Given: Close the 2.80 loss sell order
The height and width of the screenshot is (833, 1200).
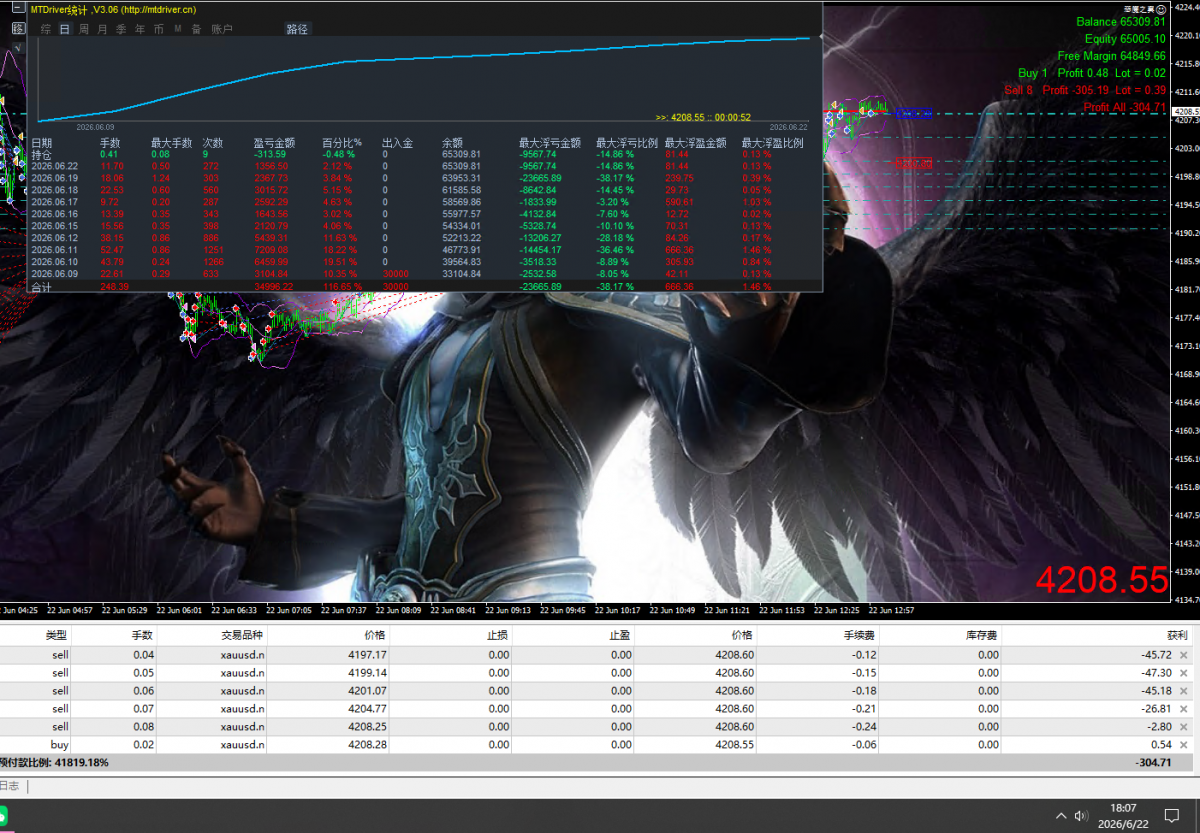Looking at the screenshot, I should coord(1184,727).
